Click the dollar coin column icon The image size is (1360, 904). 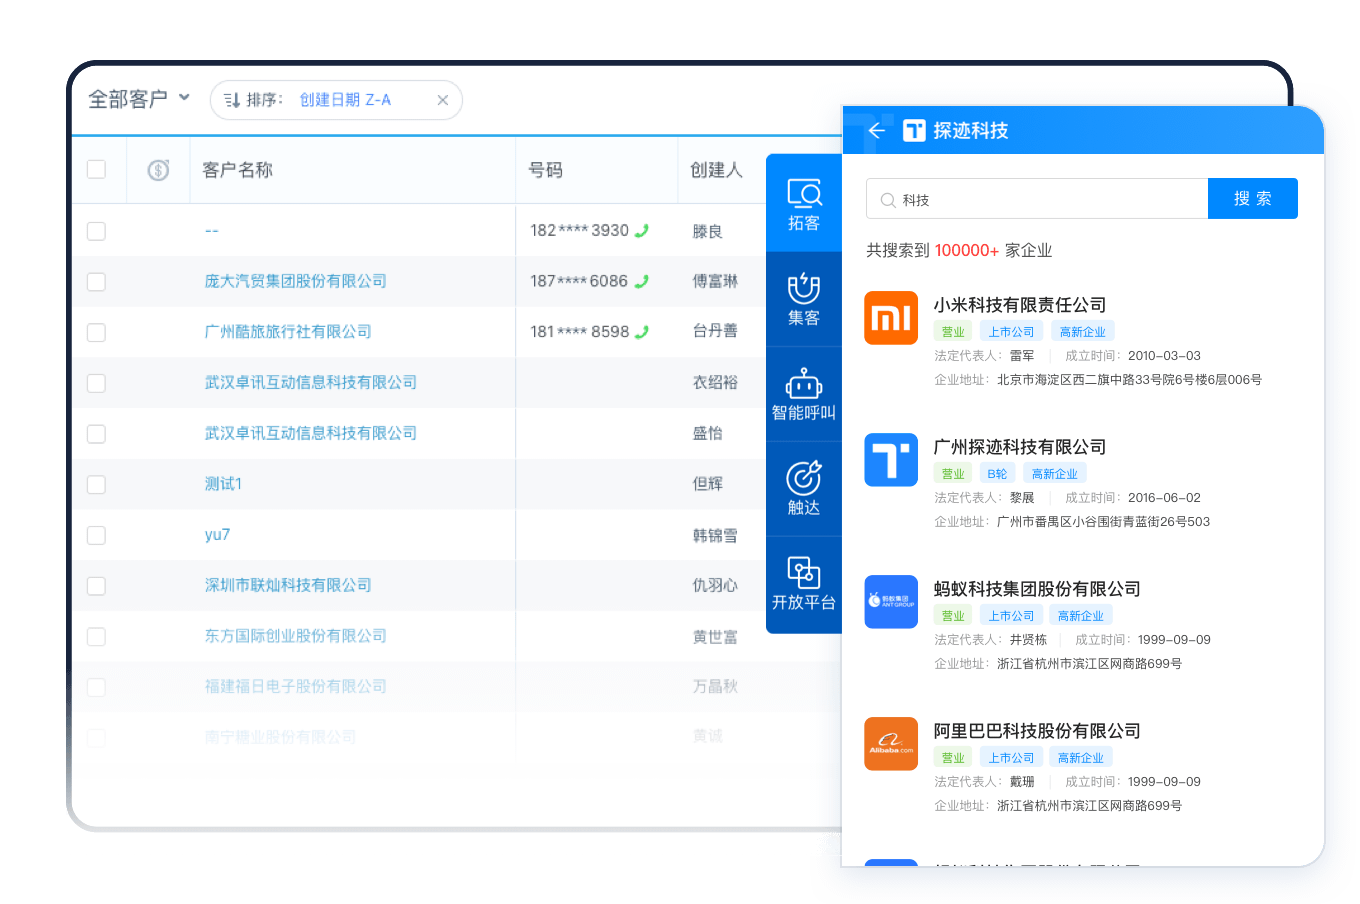(x=158, y=170)
